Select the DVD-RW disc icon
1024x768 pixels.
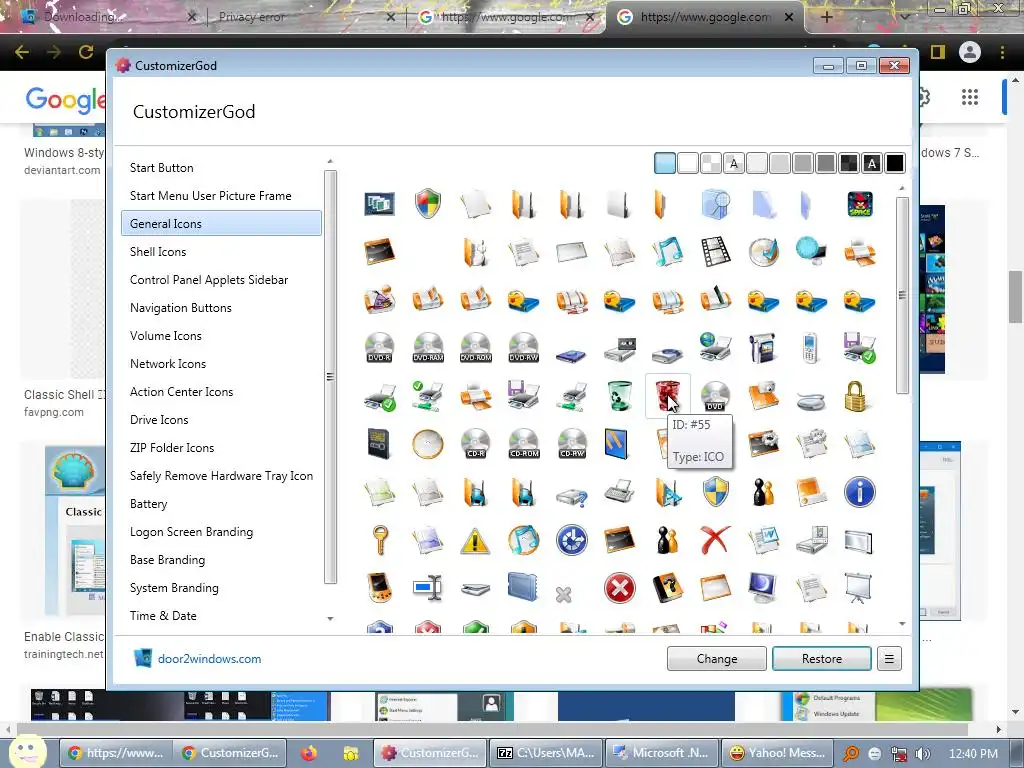(x=524, y=347)
